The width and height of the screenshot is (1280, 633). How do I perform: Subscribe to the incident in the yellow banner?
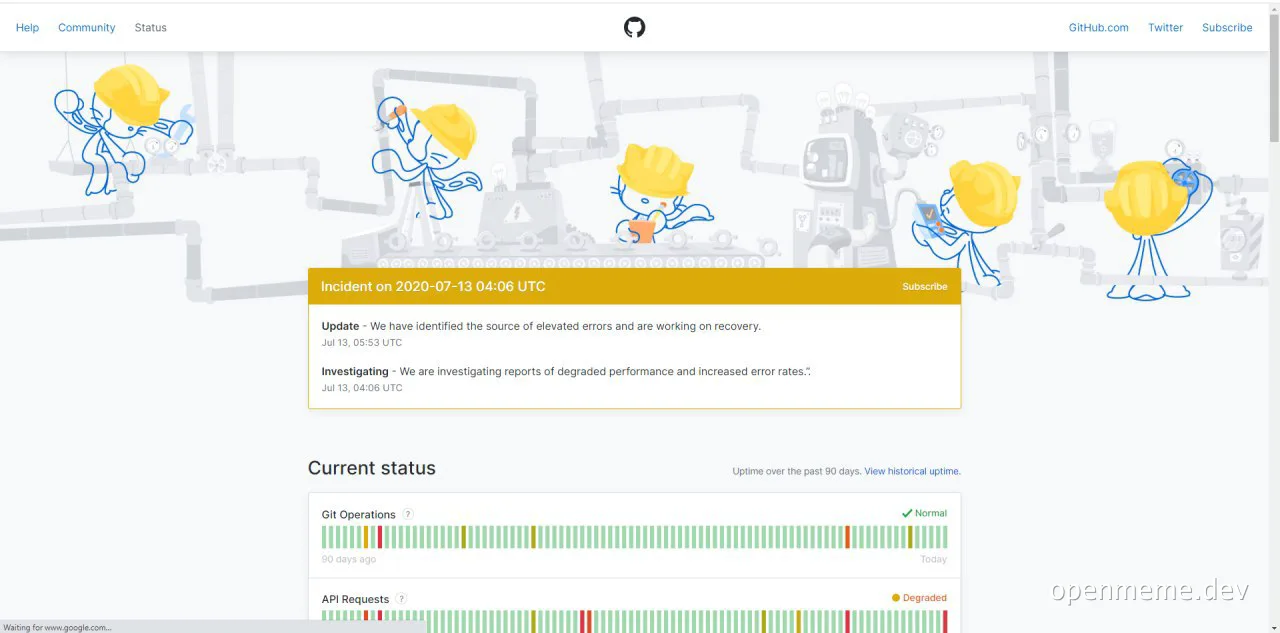coord(924,286)
